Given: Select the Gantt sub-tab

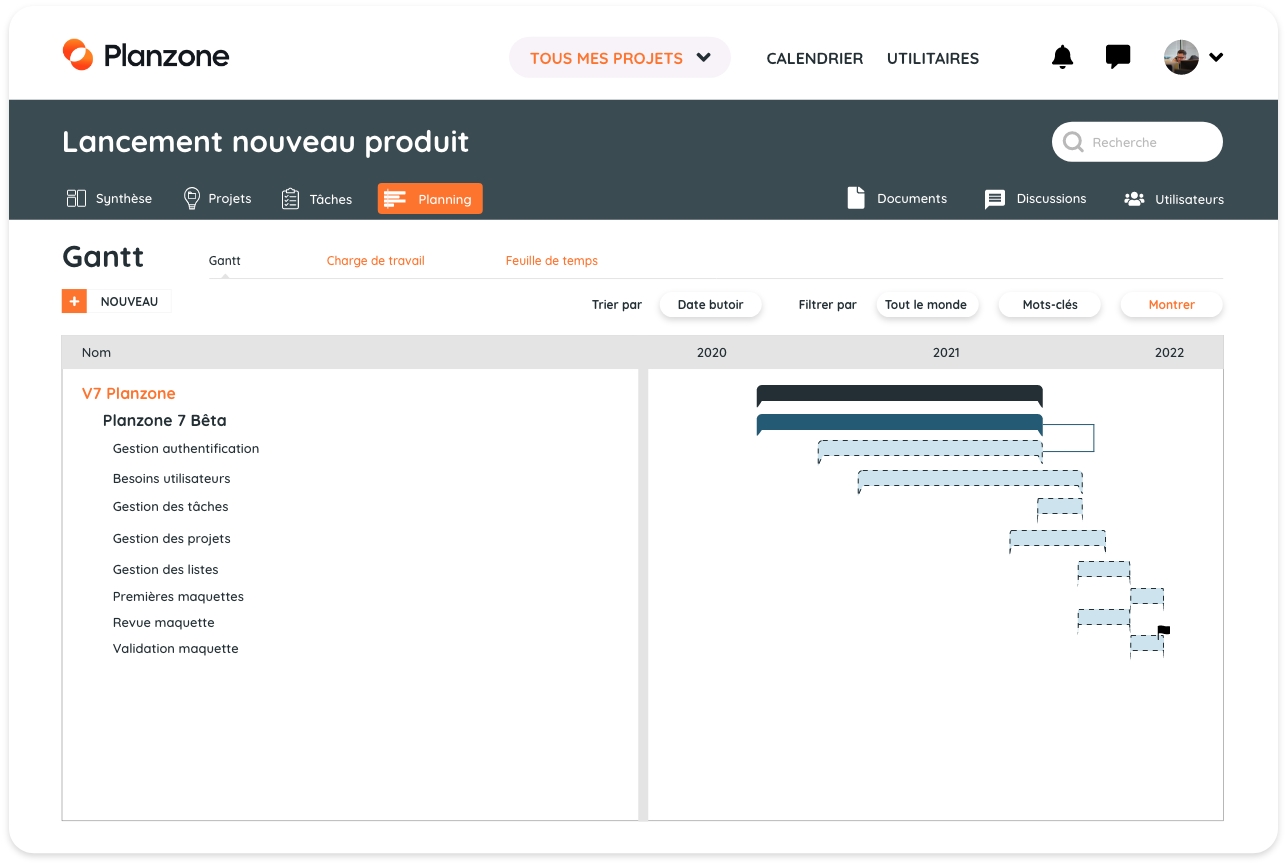Looking at the screenshot, I should coord(225,261).
